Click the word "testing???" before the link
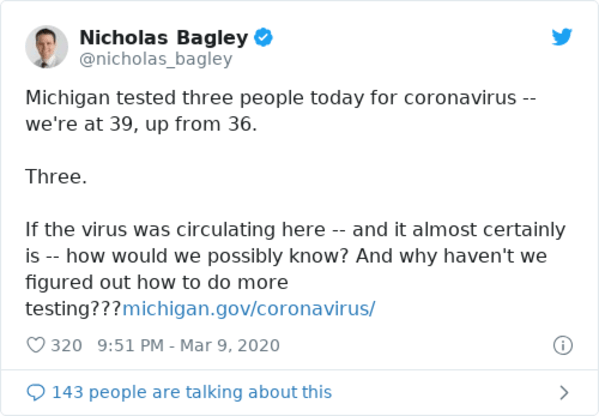The width and height of the screenshot is (599, 416). [x=73, y=309]
